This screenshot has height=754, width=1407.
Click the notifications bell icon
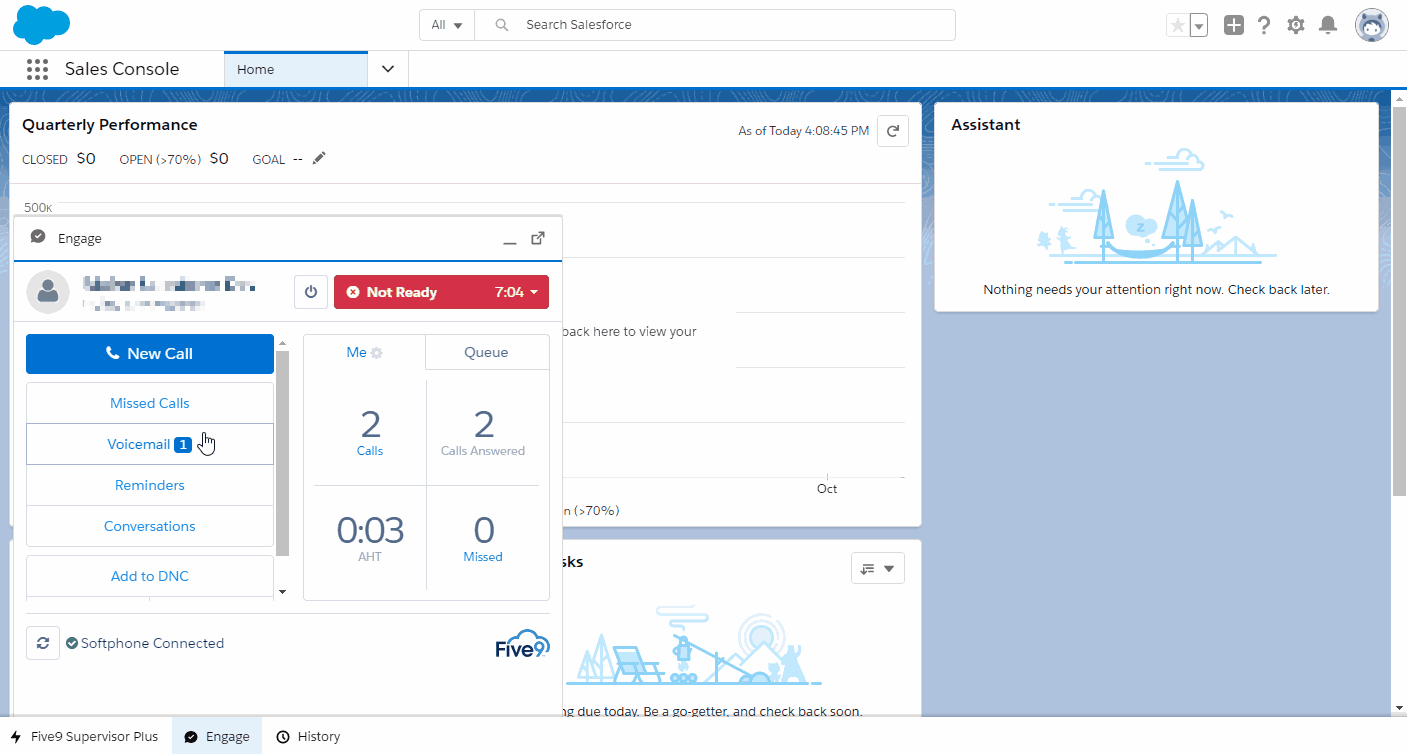[1328, 25]
